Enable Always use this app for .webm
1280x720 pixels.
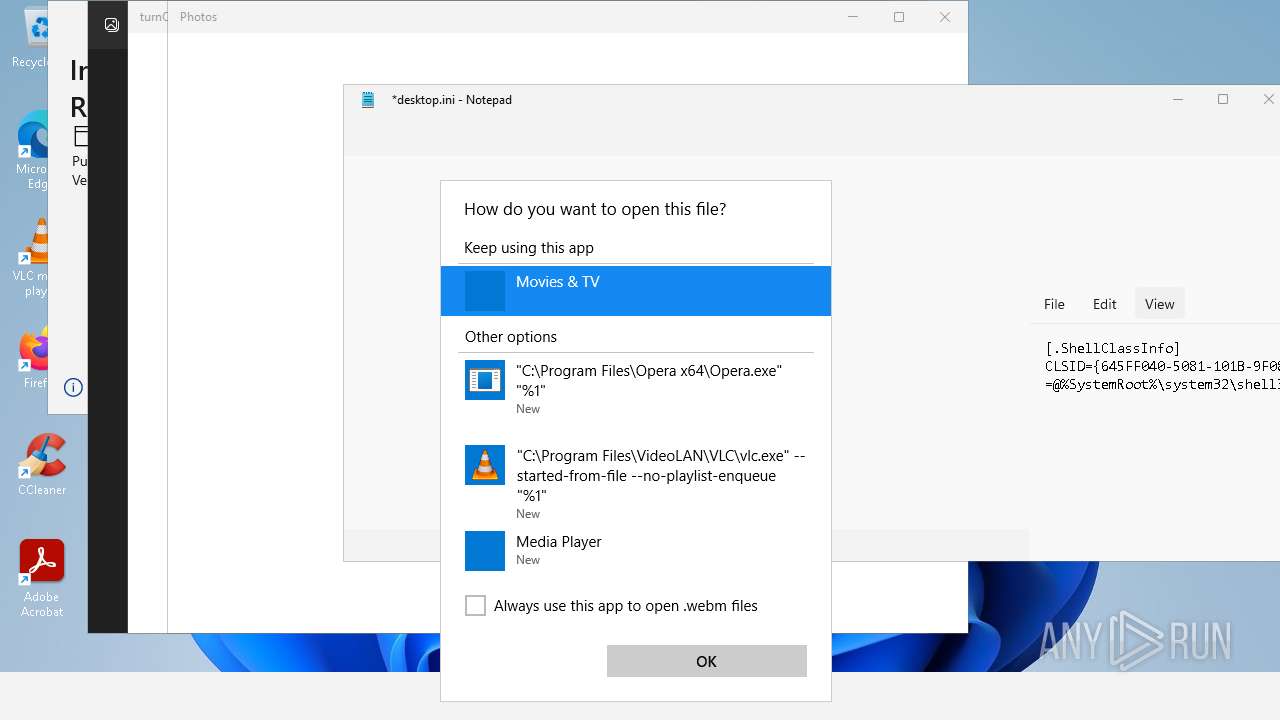tap(476, 606)
